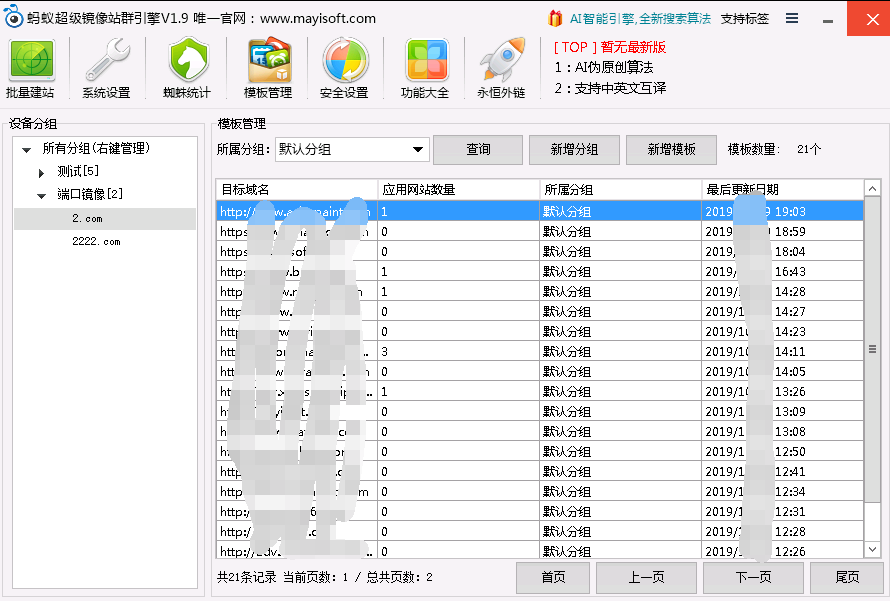Viewport: 890px width, 601px height.
Task: Select the row updated at 12:31
Action: (540, 512)
